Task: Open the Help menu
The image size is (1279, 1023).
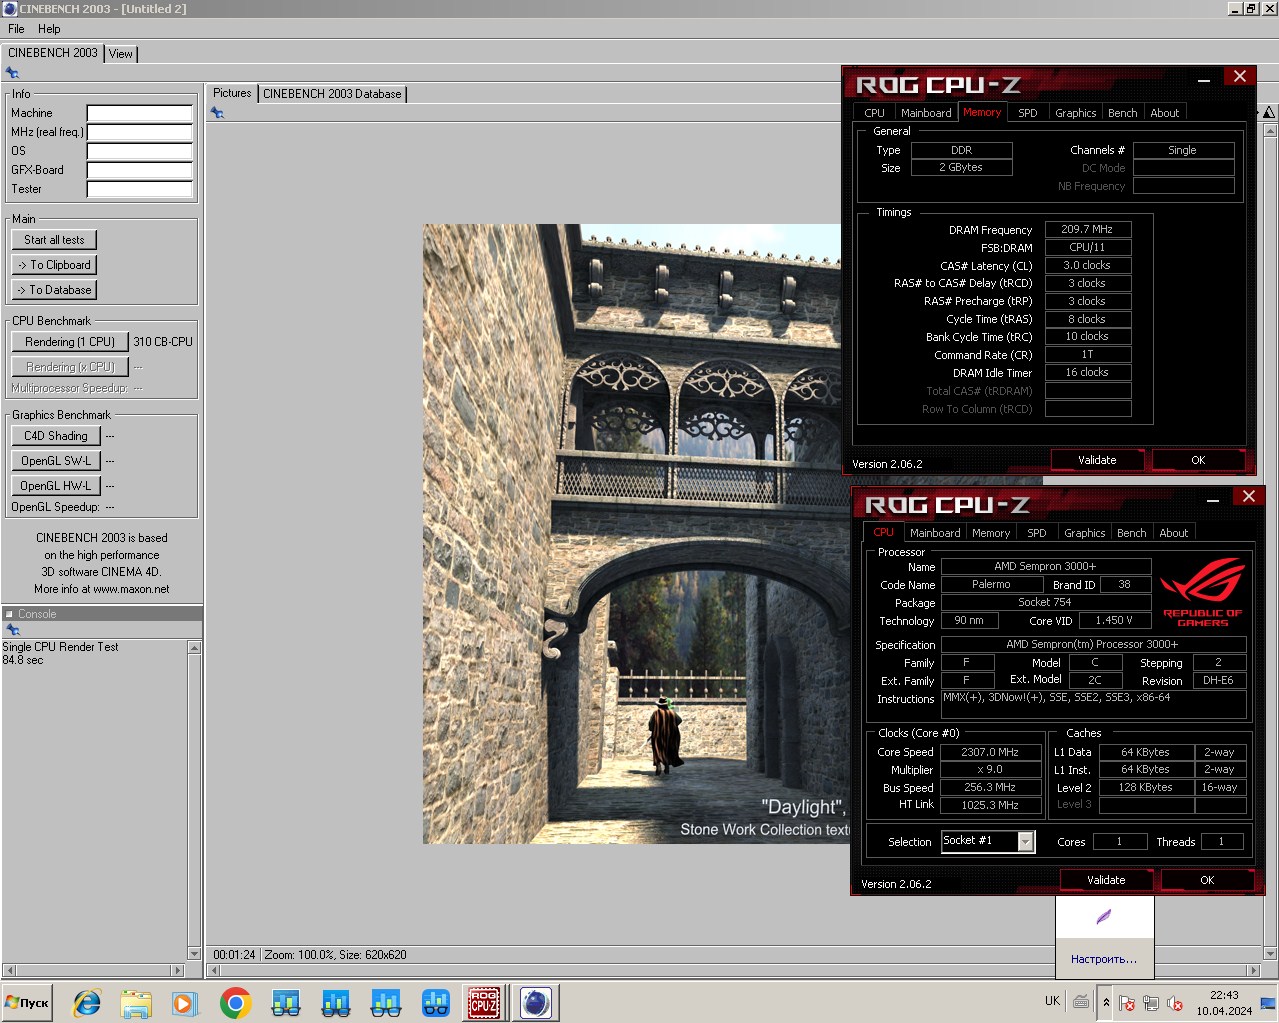Action: coord(49,29)
